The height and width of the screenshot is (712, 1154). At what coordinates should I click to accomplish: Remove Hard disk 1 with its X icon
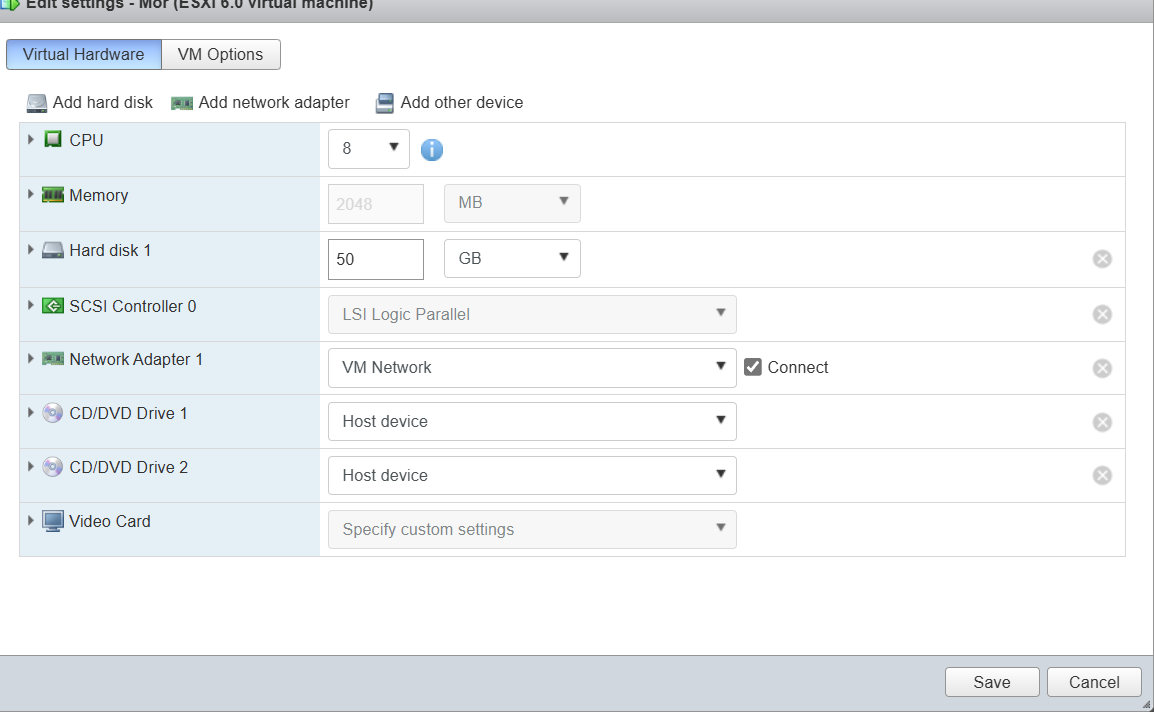(x=1102, y=259)
